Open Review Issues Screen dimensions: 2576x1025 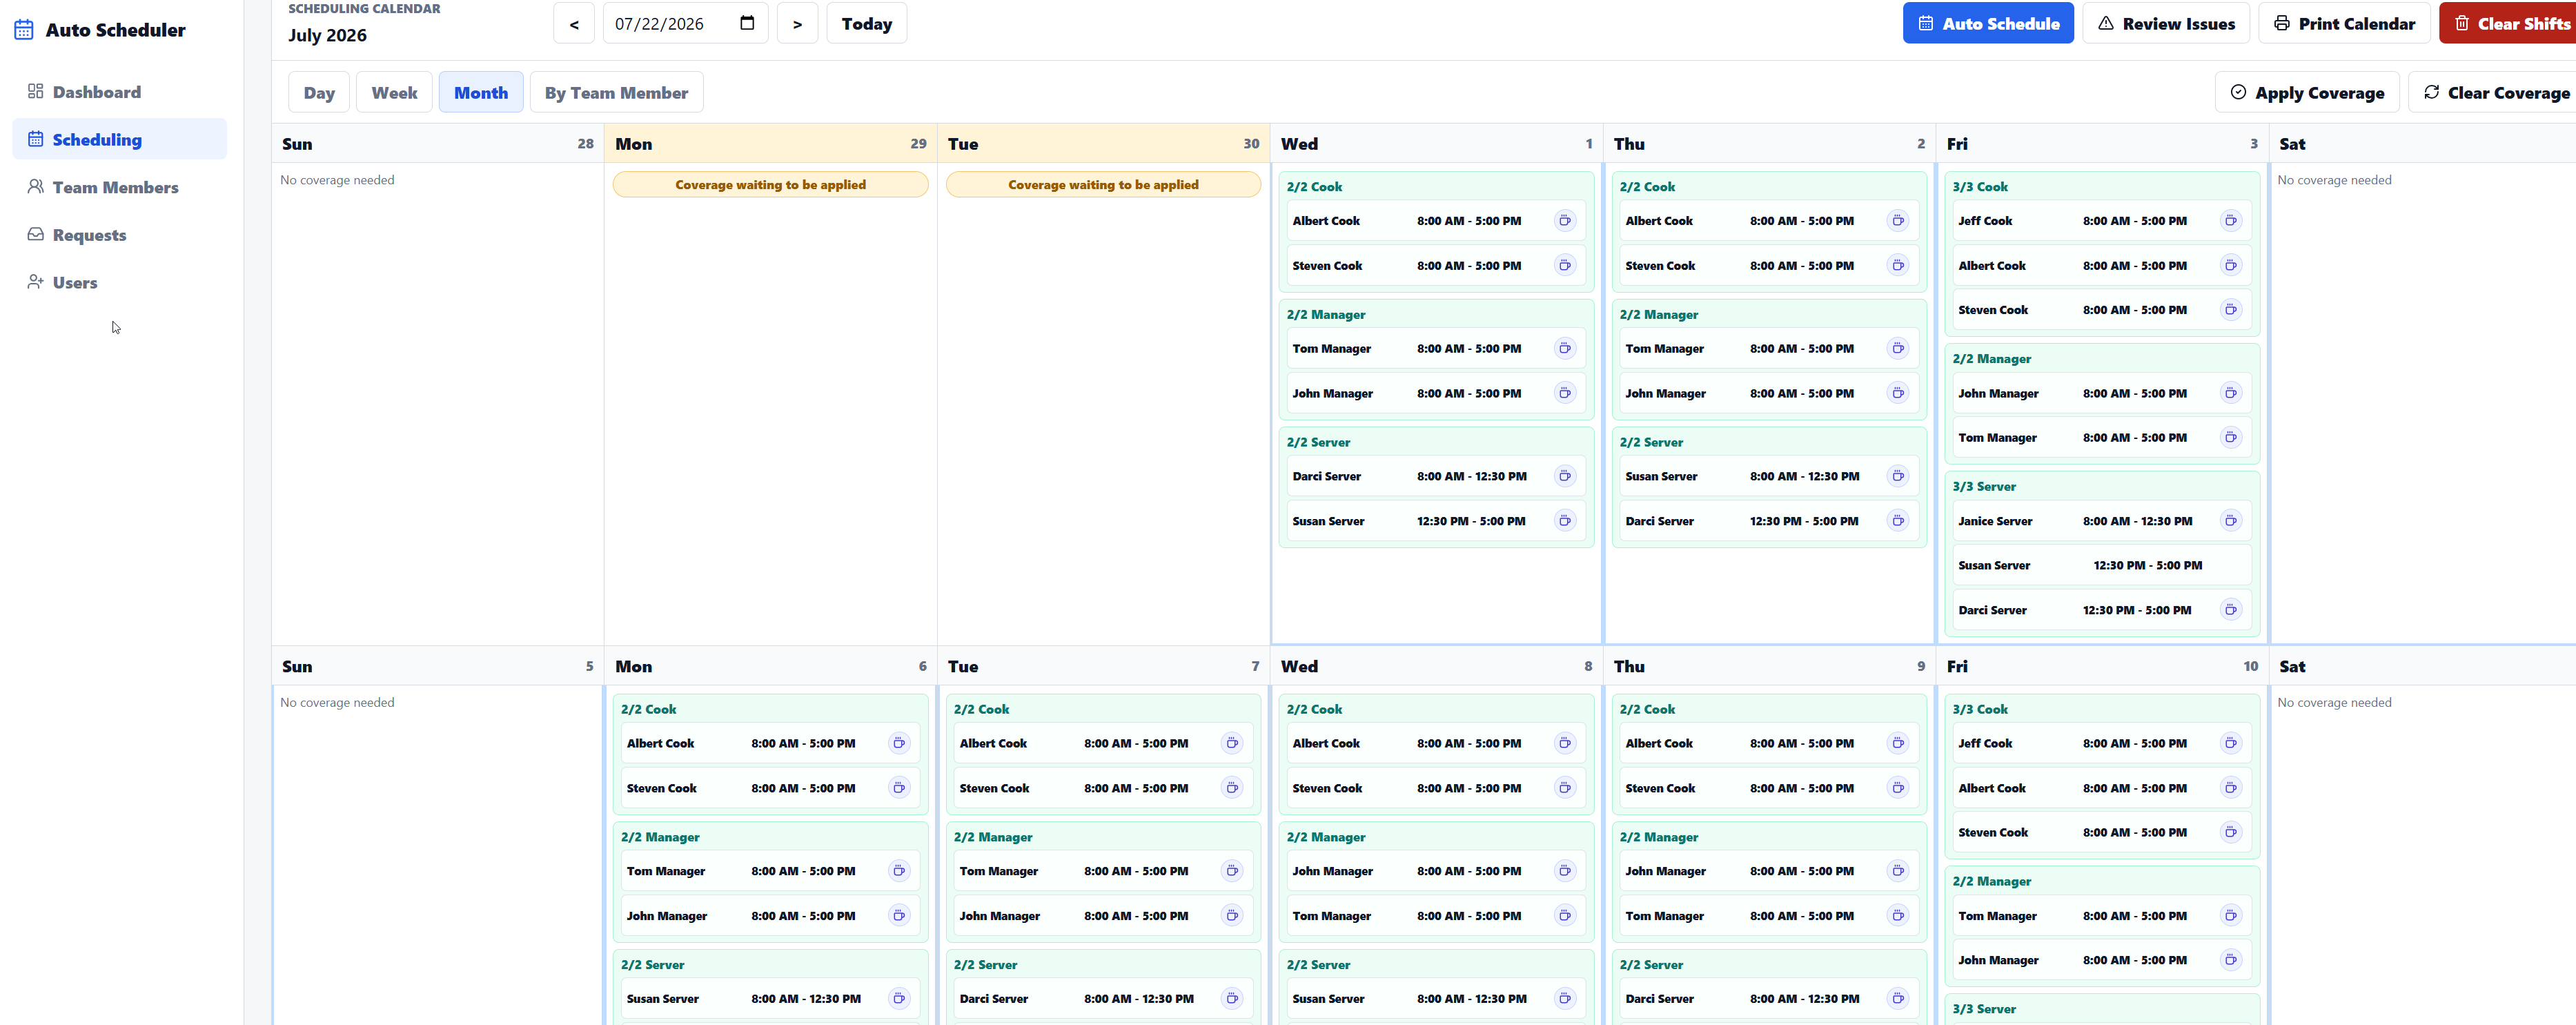(2165, 23)
